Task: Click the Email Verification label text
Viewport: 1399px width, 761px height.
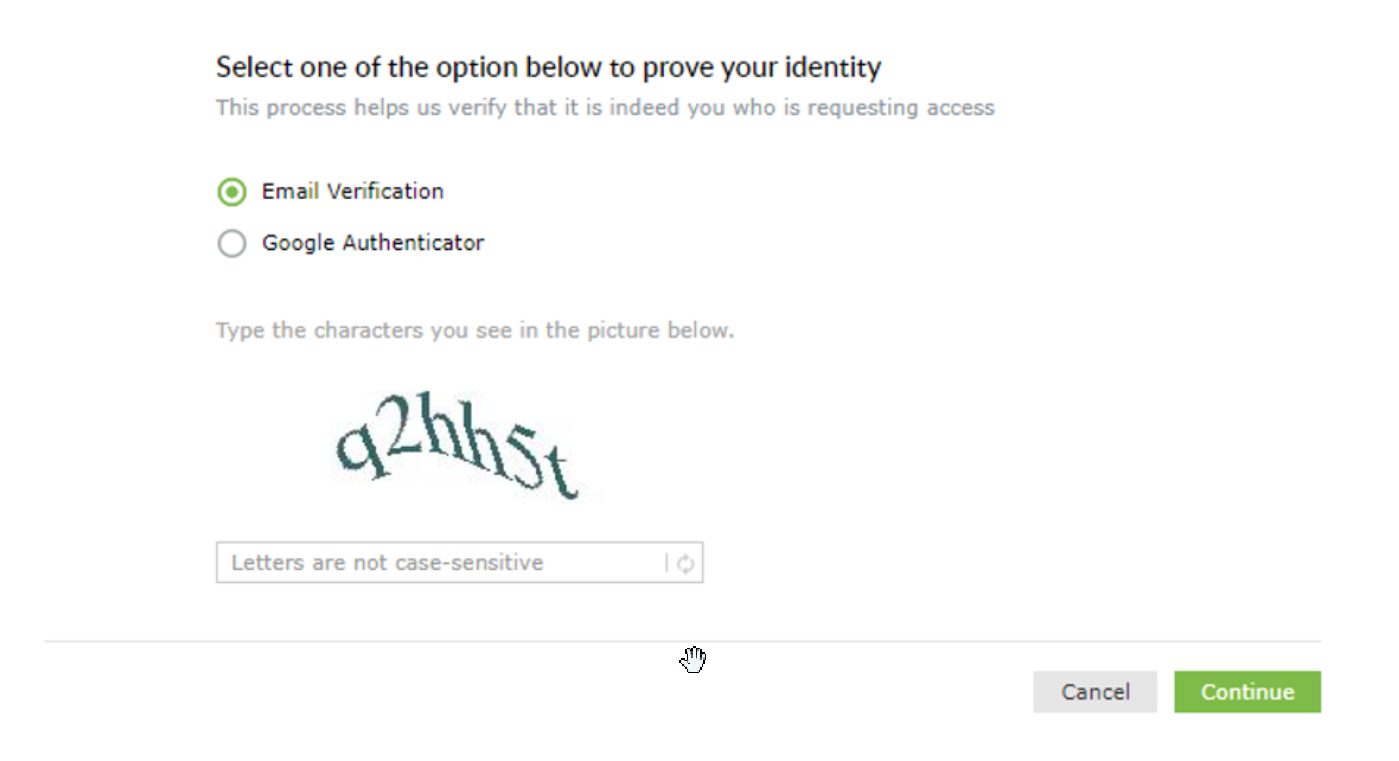Action: (352, 191)
